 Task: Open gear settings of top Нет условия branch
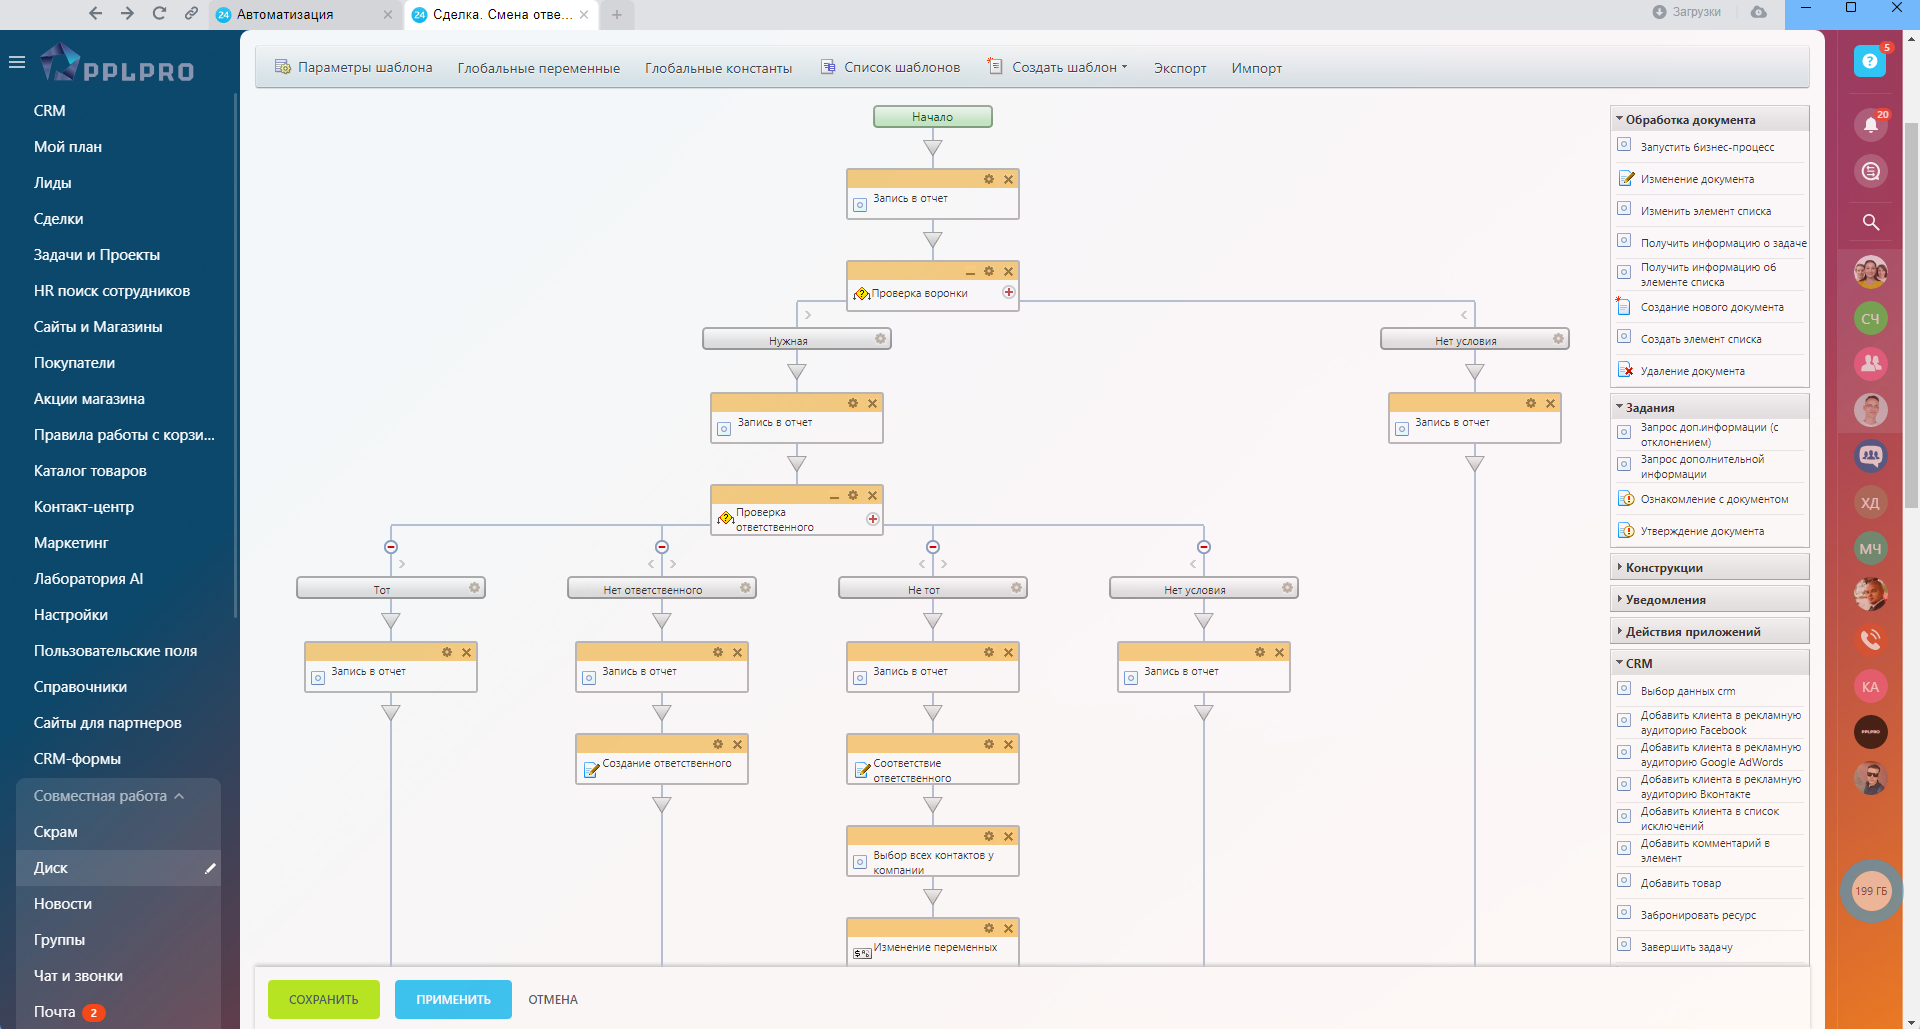1558,339
